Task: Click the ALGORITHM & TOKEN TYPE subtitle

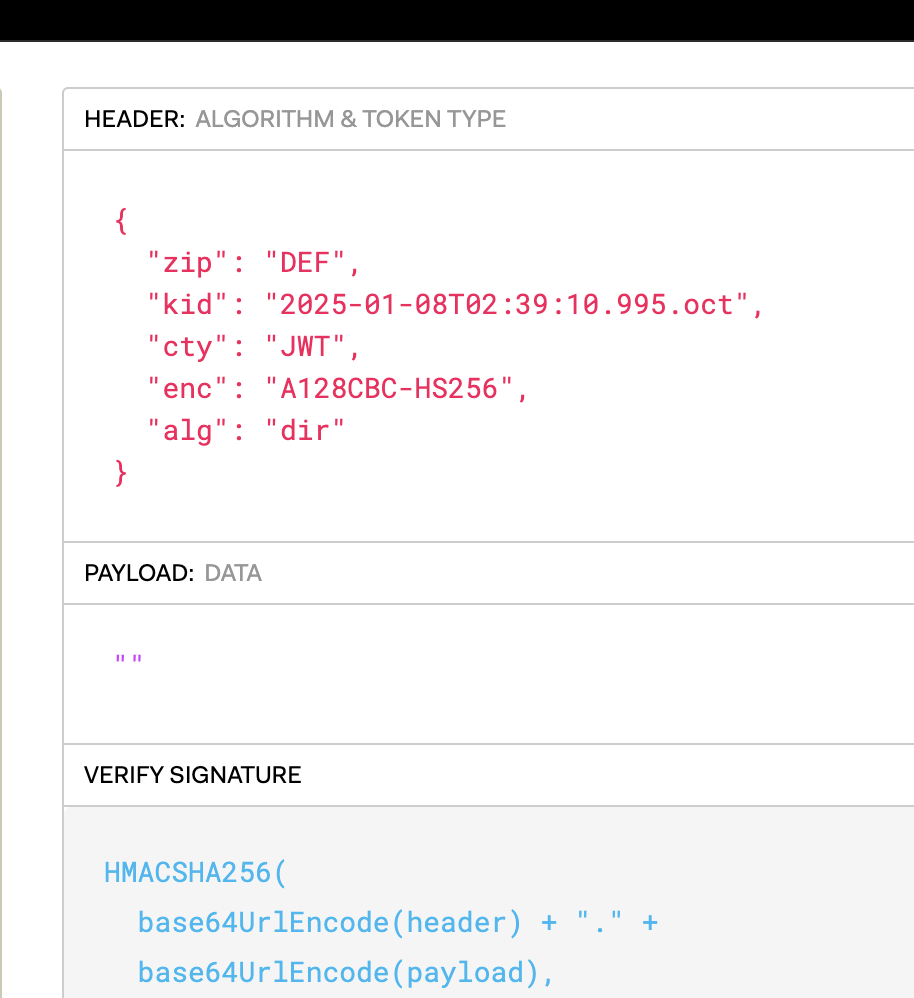Action: tap(350, 119)
